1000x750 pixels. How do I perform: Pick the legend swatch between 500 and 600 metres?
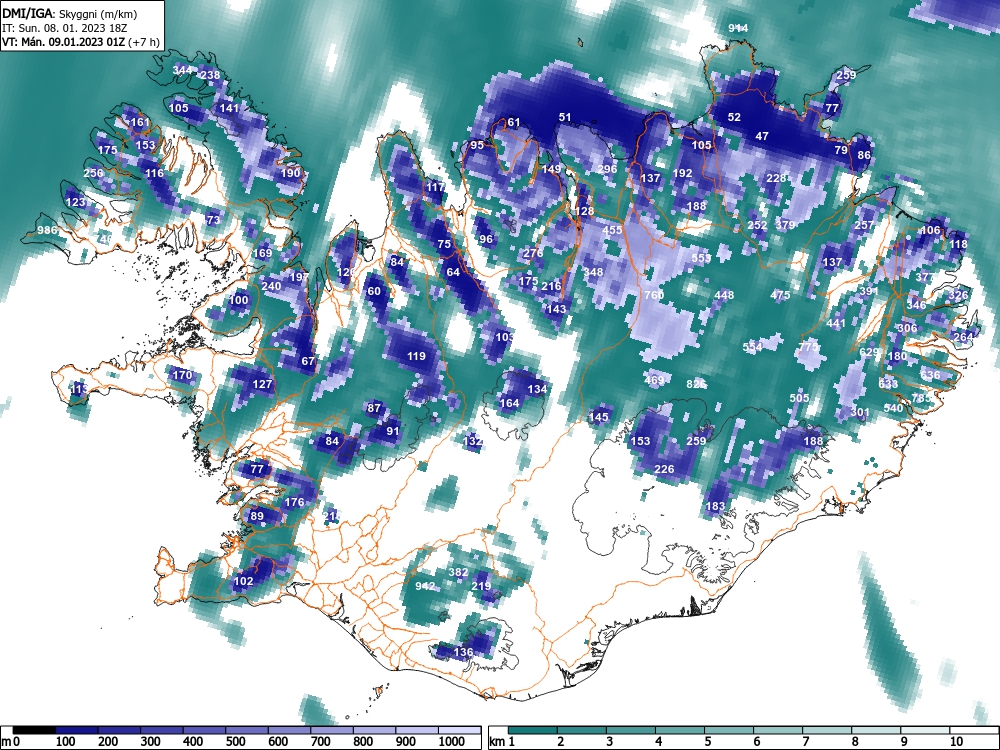(x=247, y=730)
